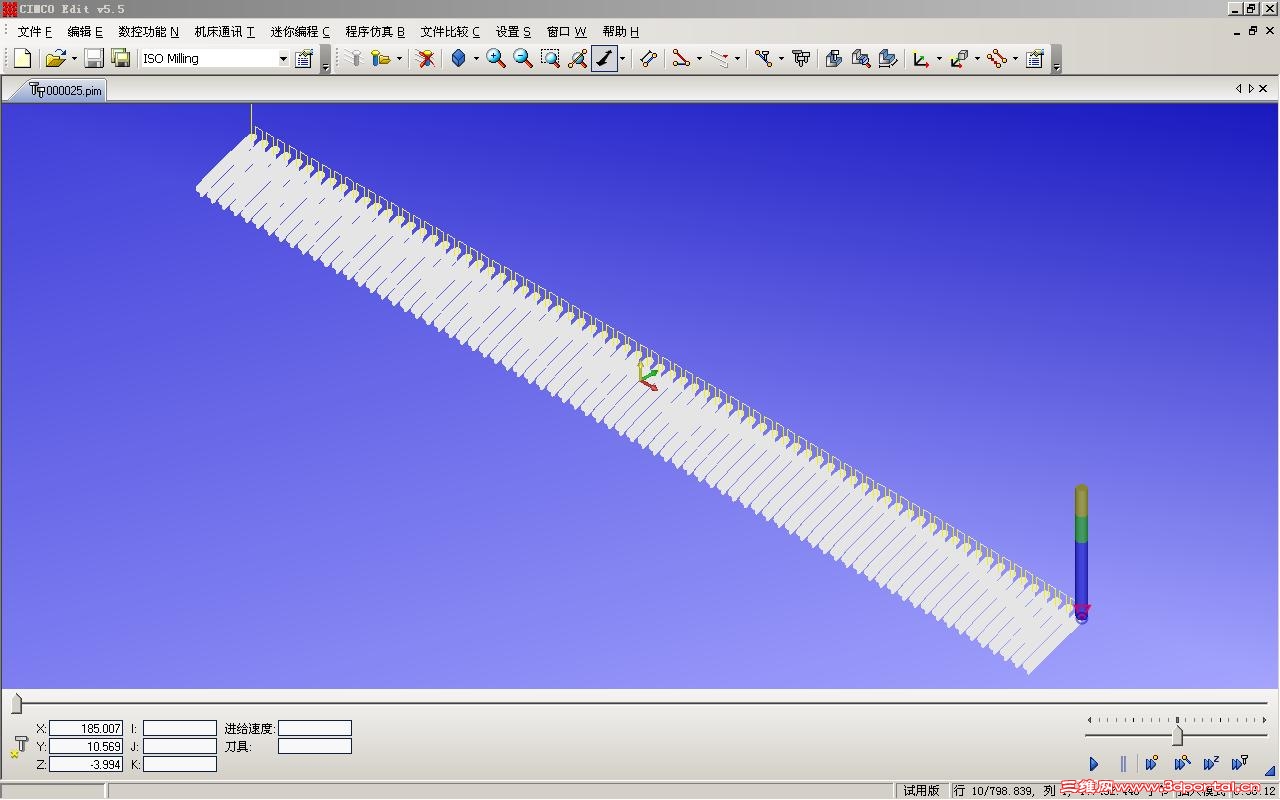Click the 试用版 status bar label
The height and width of the screenshot is (800, 1280).
click(x=921, y=791)
